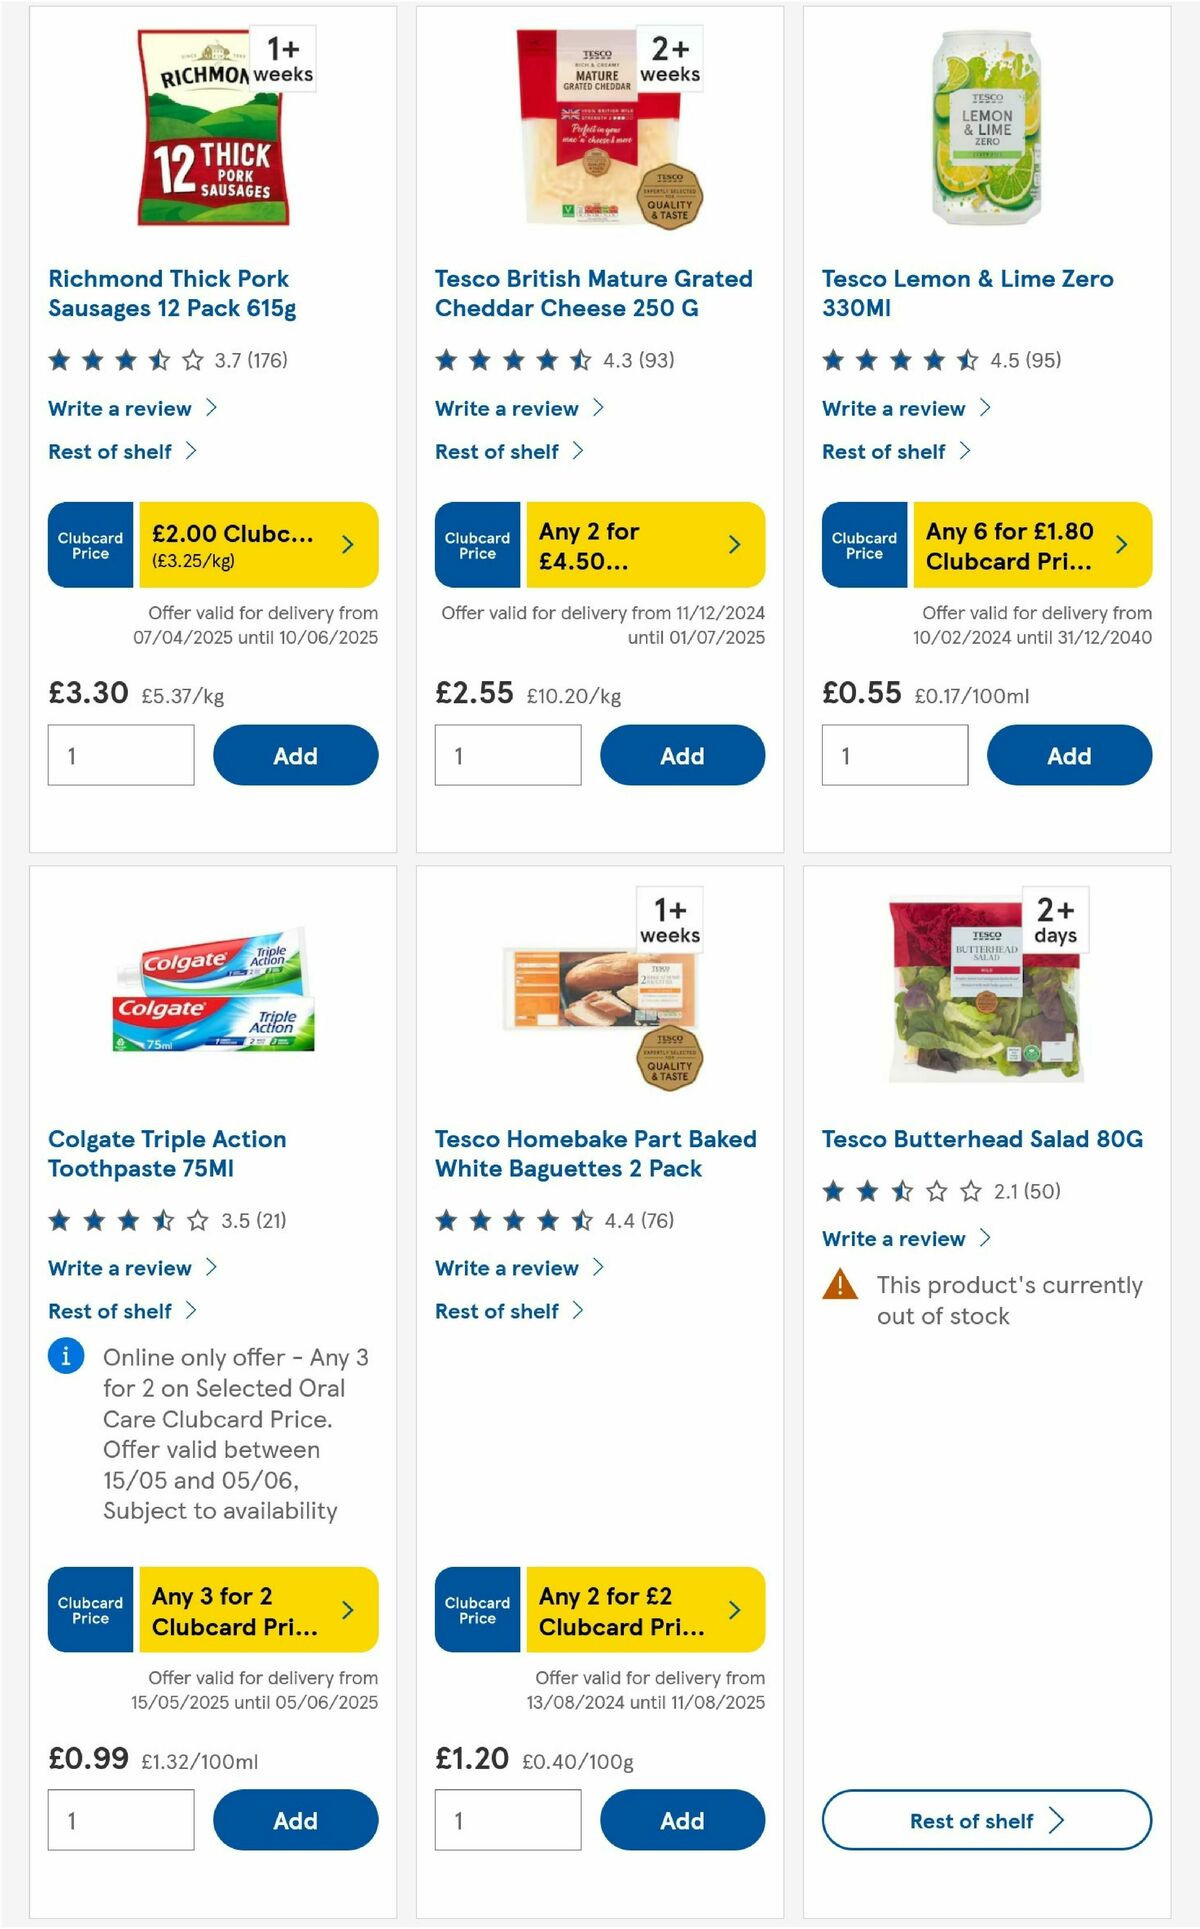Open the info icon beside Colgate oral care offer

click(65, 1357)
